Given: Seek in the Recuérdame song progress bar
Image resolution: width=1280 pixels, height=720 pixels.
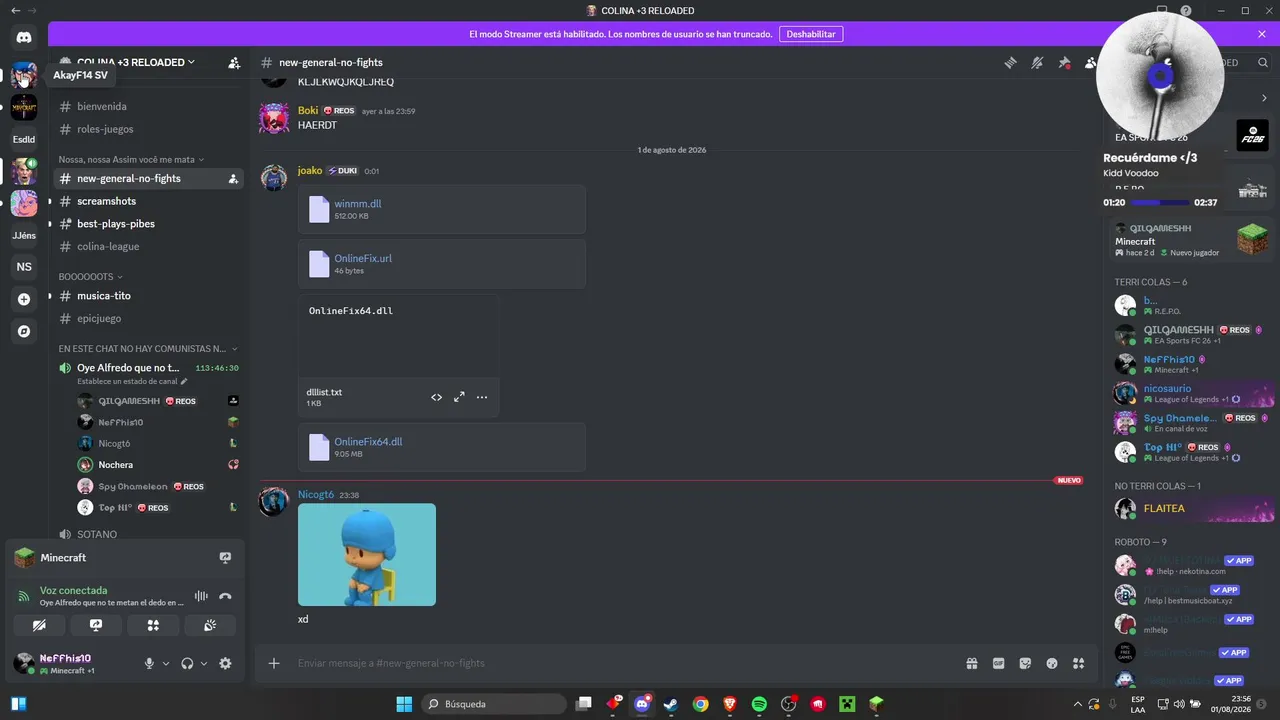Looking at the screenshot, I should (1160, 202).
